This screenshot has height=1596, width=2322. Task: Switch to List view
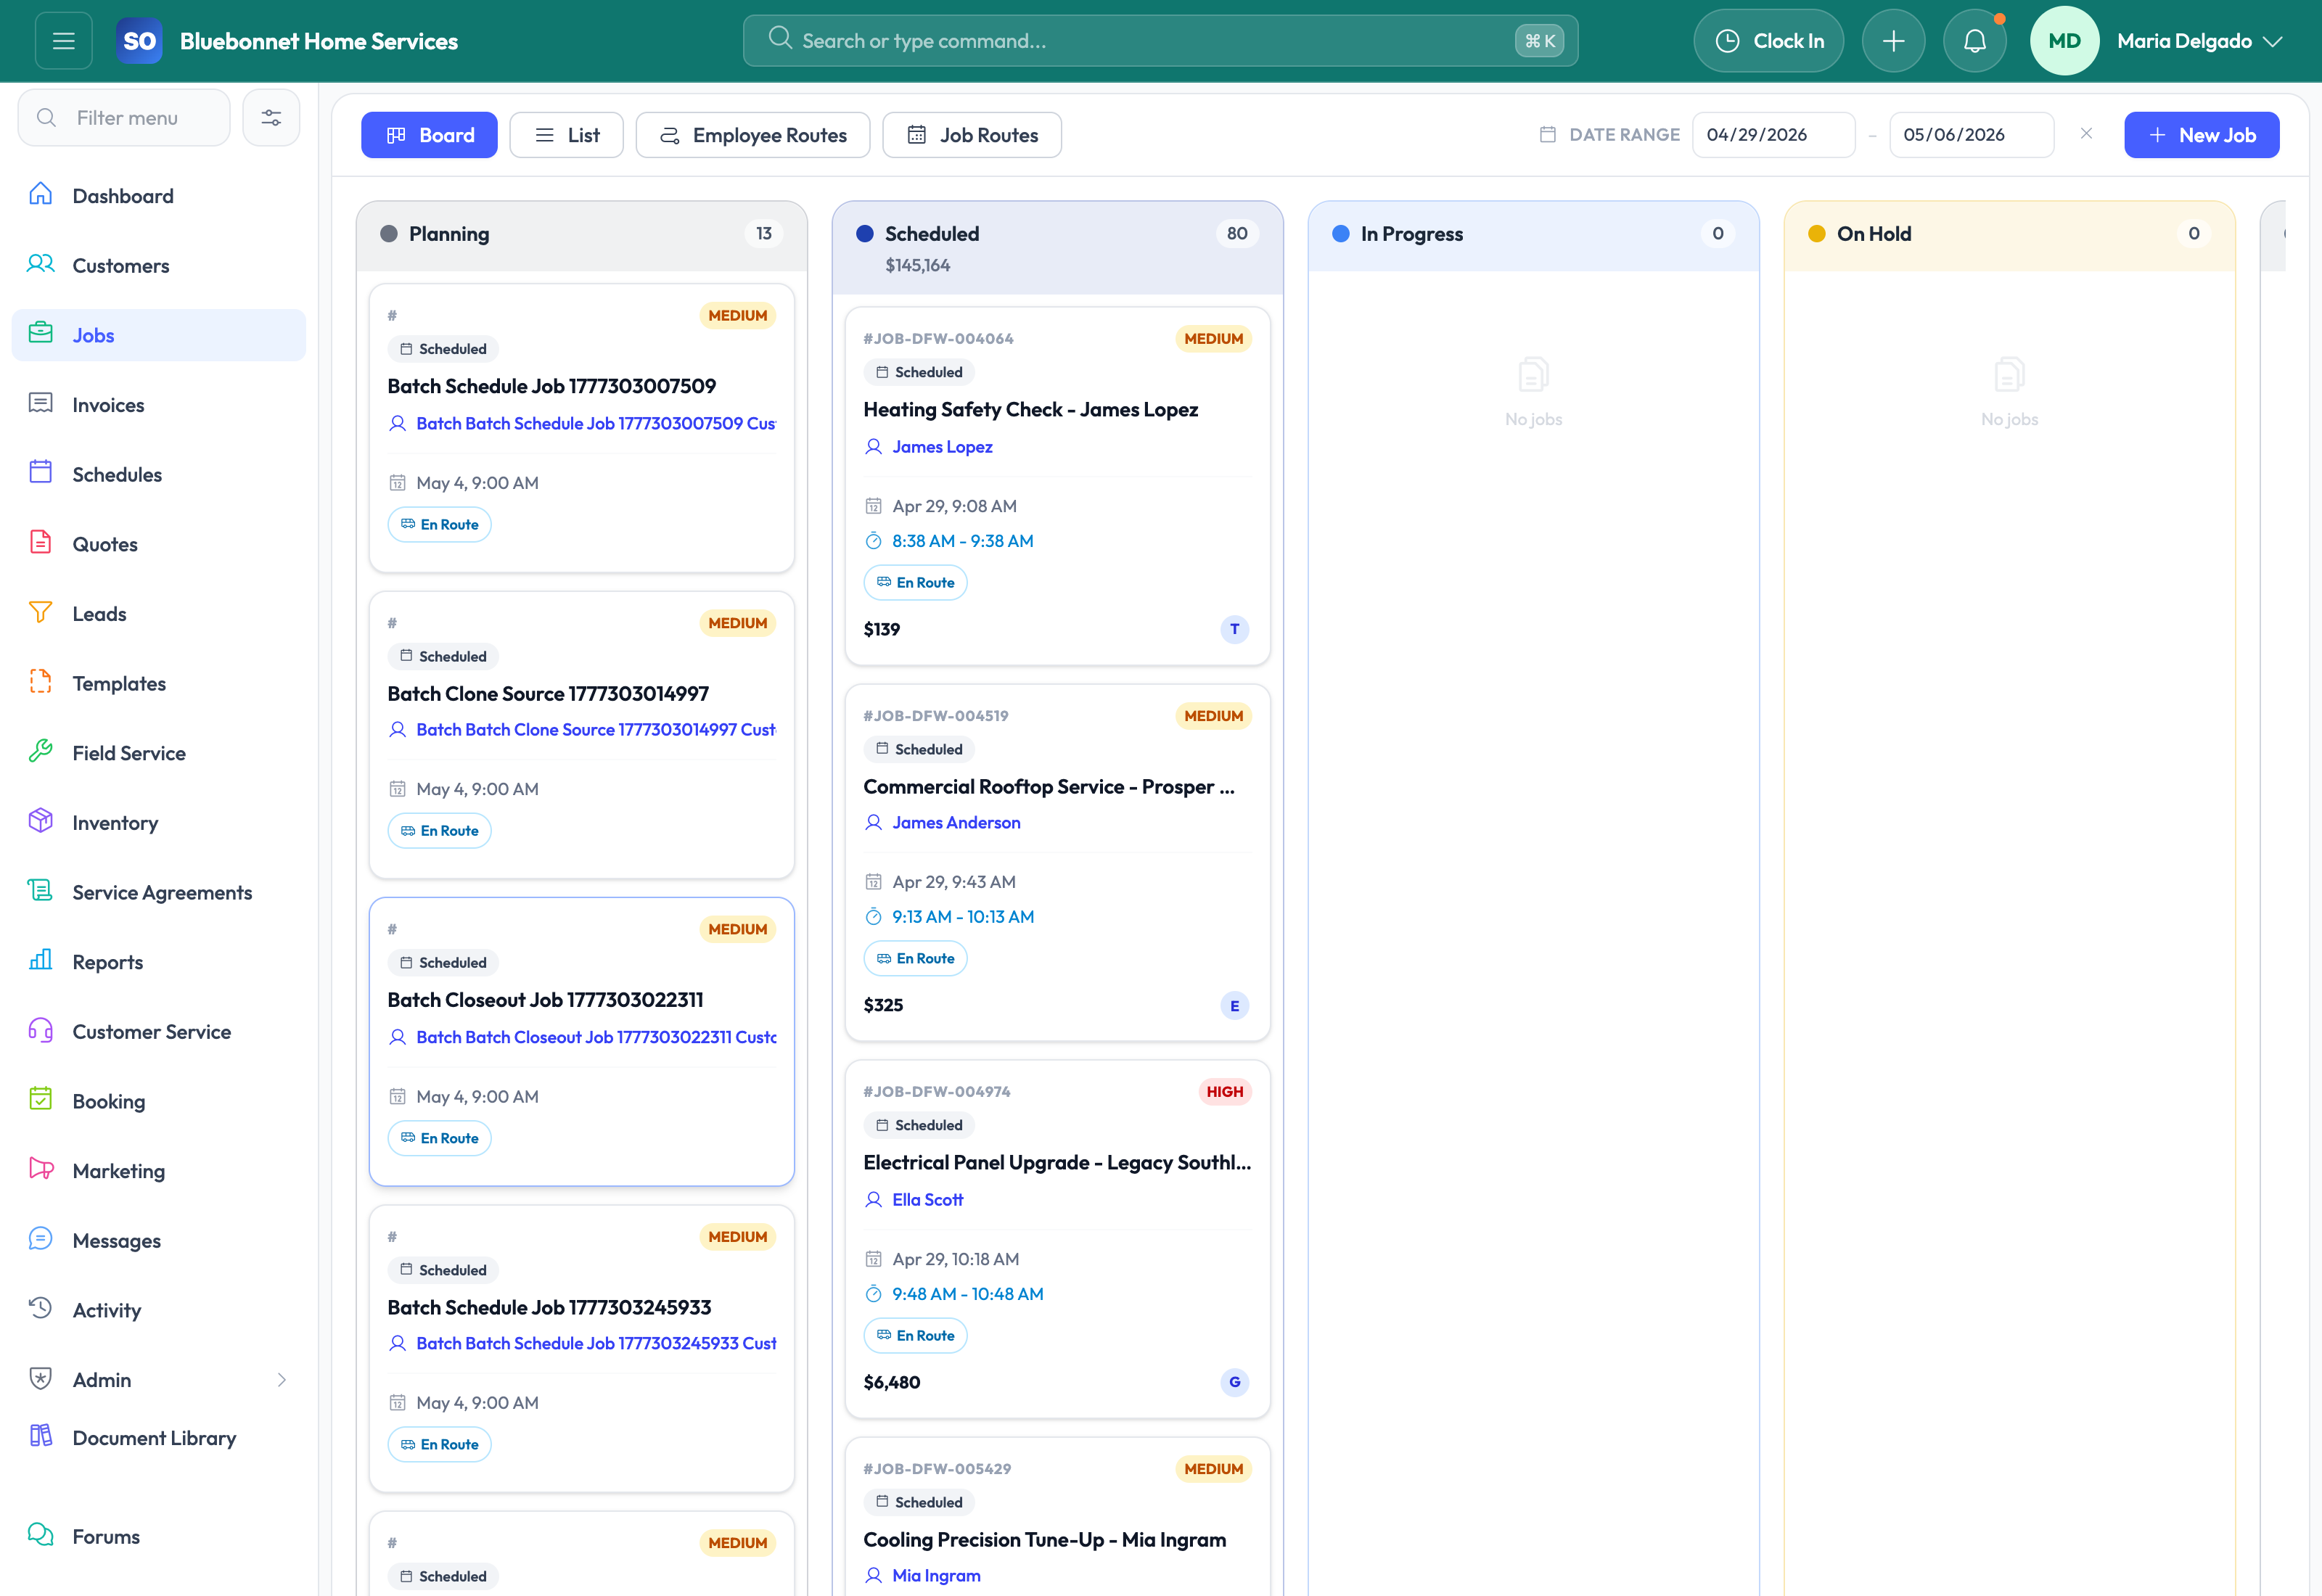point(566,135)
